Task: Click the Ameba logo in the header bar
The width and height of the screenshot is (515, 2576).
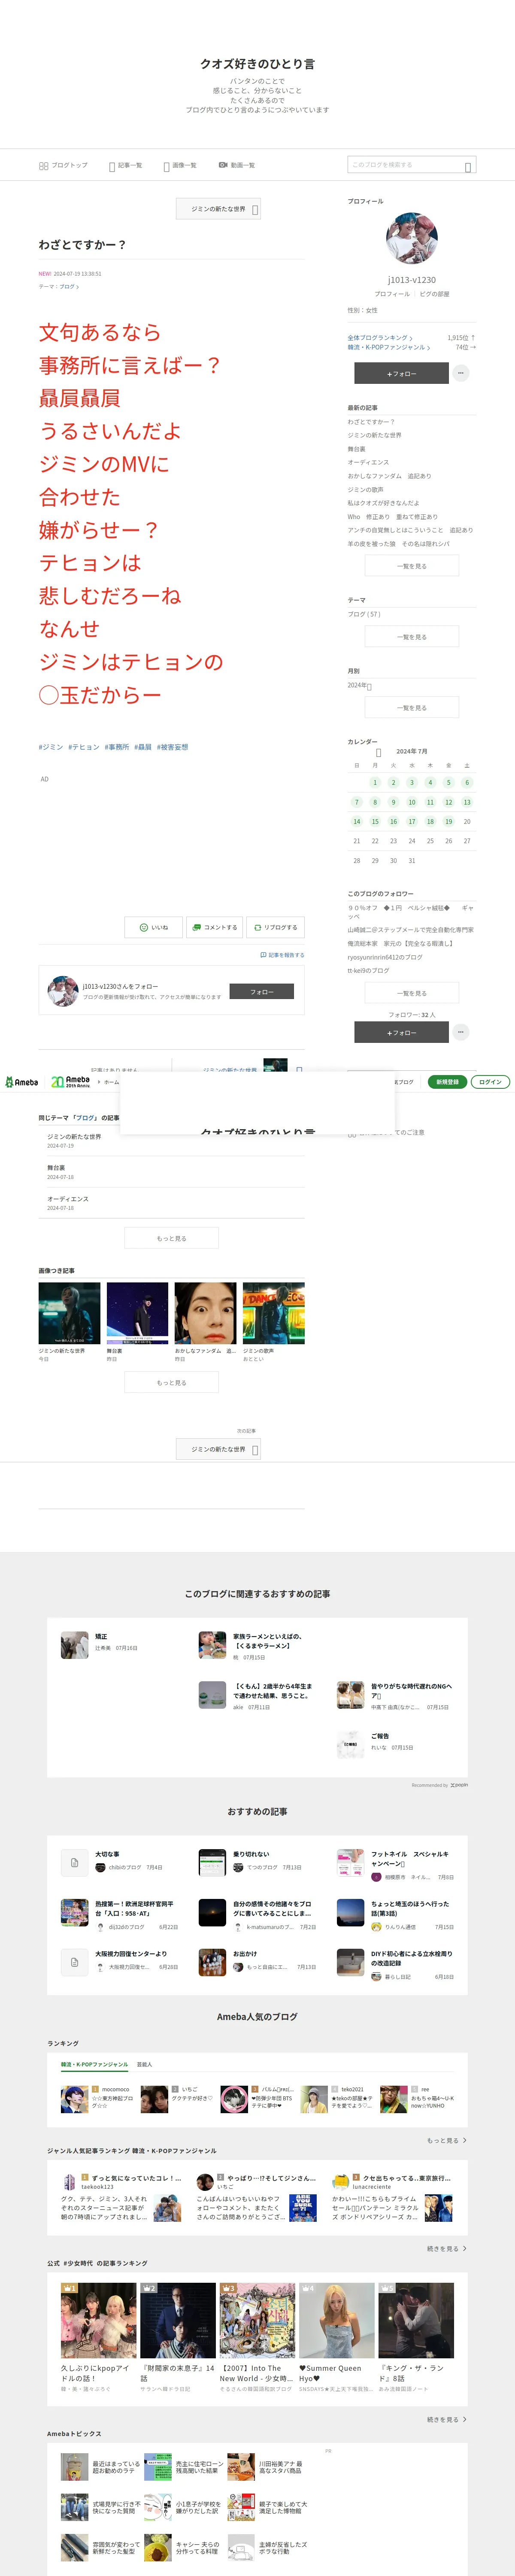Action: click(22, 1082)
